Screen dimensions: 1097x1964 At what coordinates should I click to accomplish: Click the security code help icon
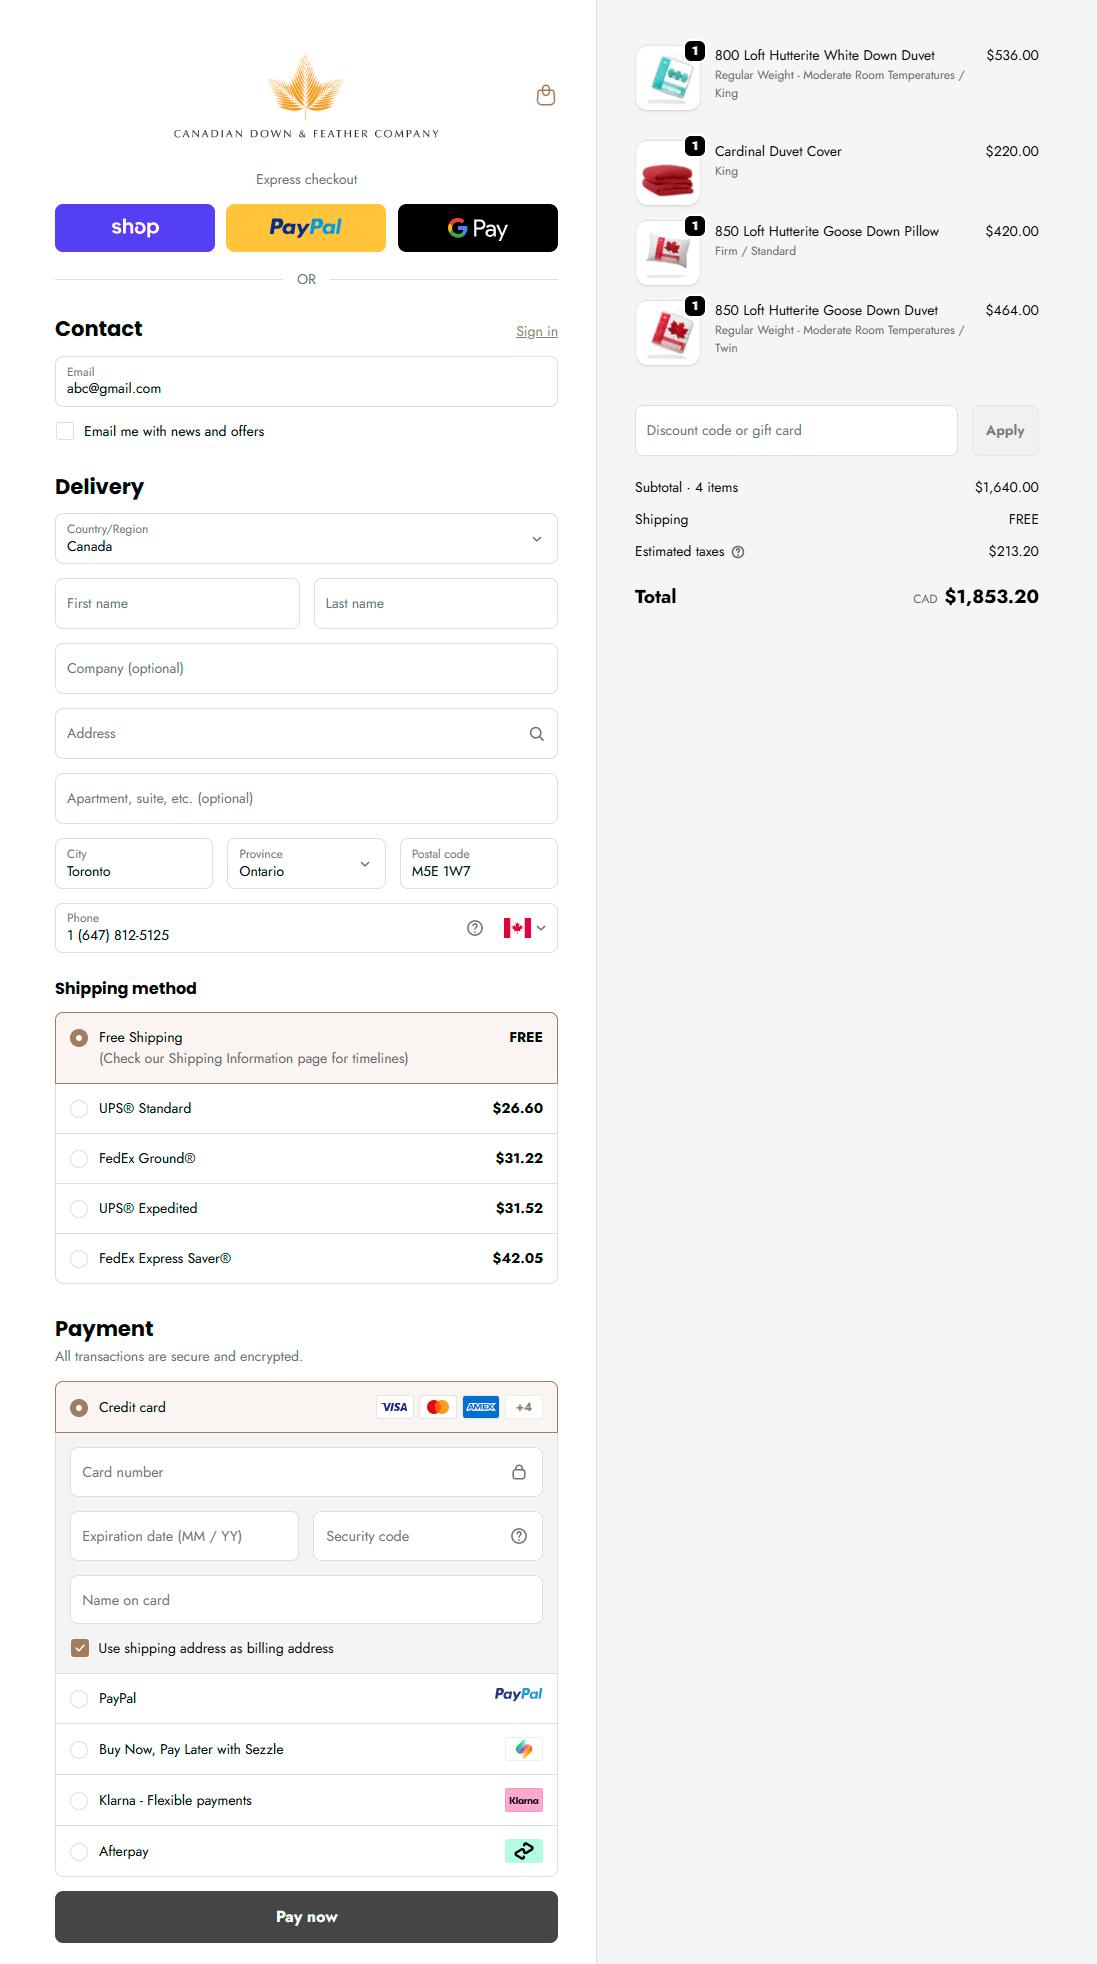coord(519,1536)
